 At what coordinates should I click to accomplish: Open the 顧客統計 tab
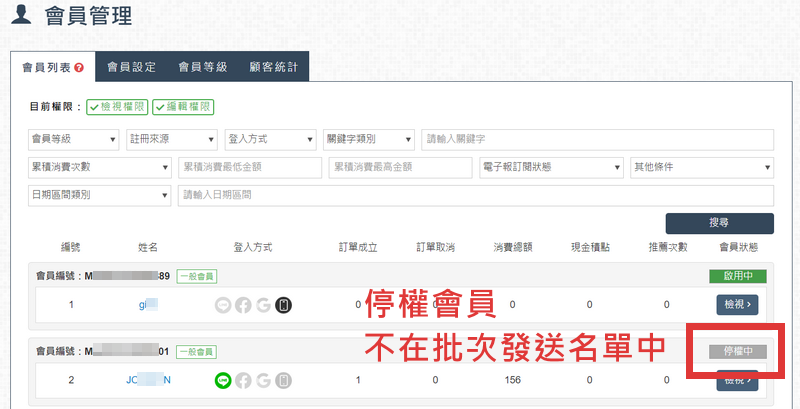(x=273, y=67)
